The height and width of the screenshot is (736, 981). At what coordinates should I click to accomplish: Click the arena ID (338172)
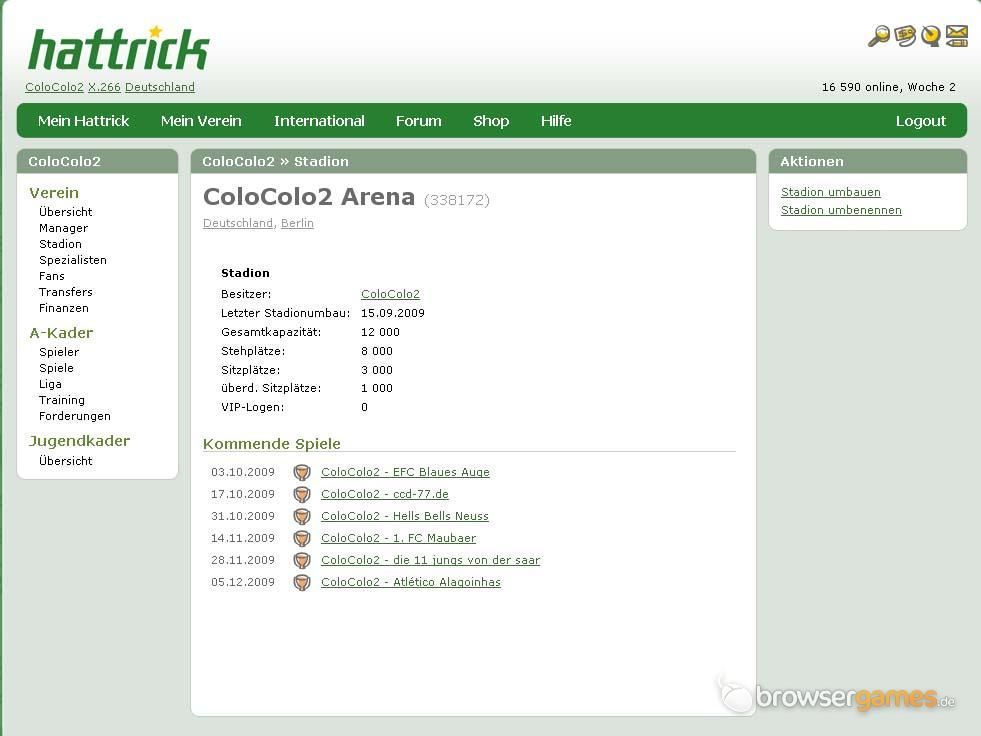457,200
